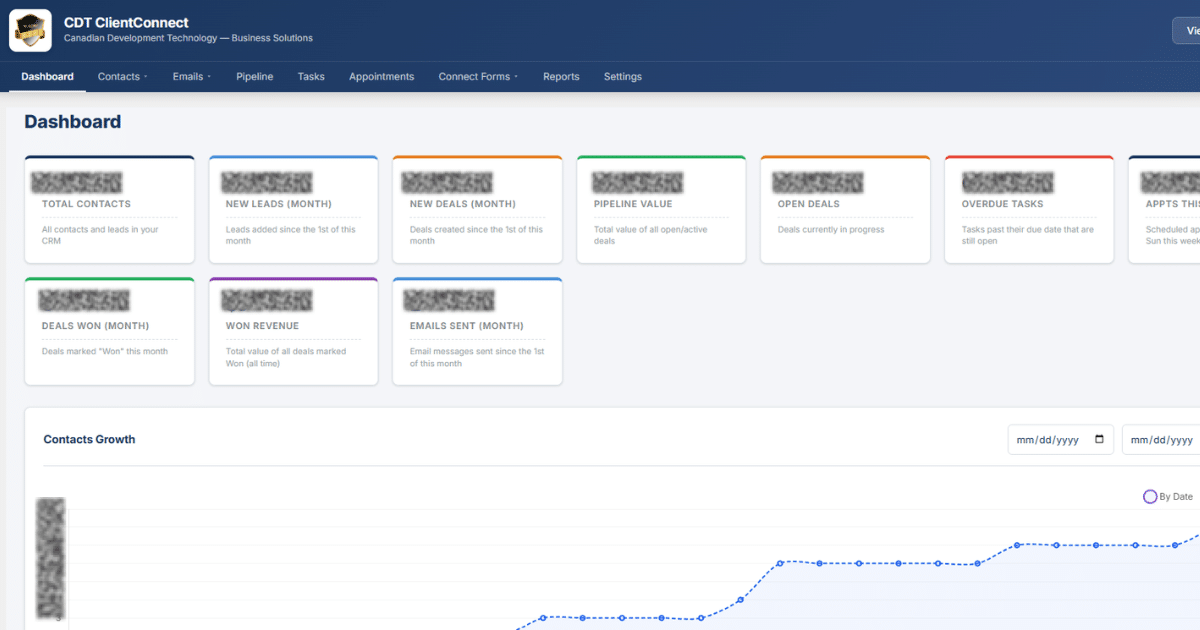Expand the Emails menu dropdown
Screen dimensions: 1200x630
[192, 77]
